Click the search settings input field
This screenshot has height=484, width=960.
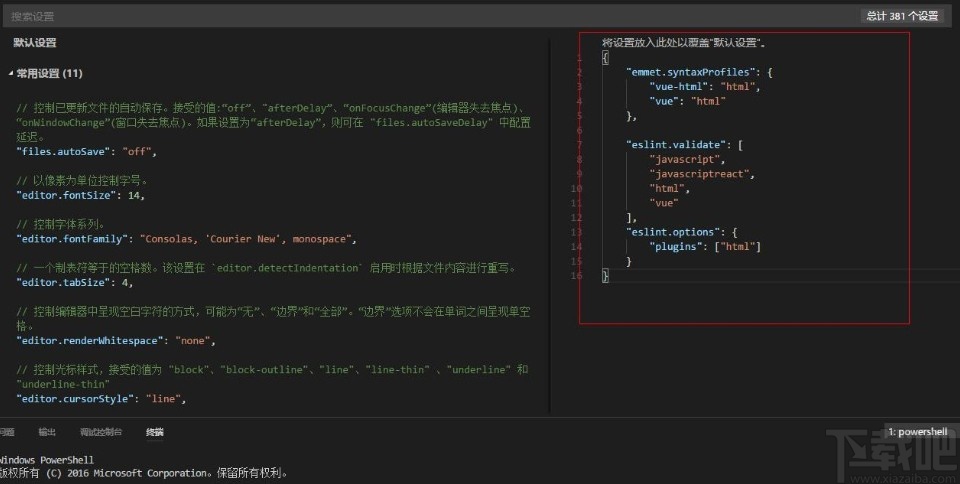pos(400,16)
